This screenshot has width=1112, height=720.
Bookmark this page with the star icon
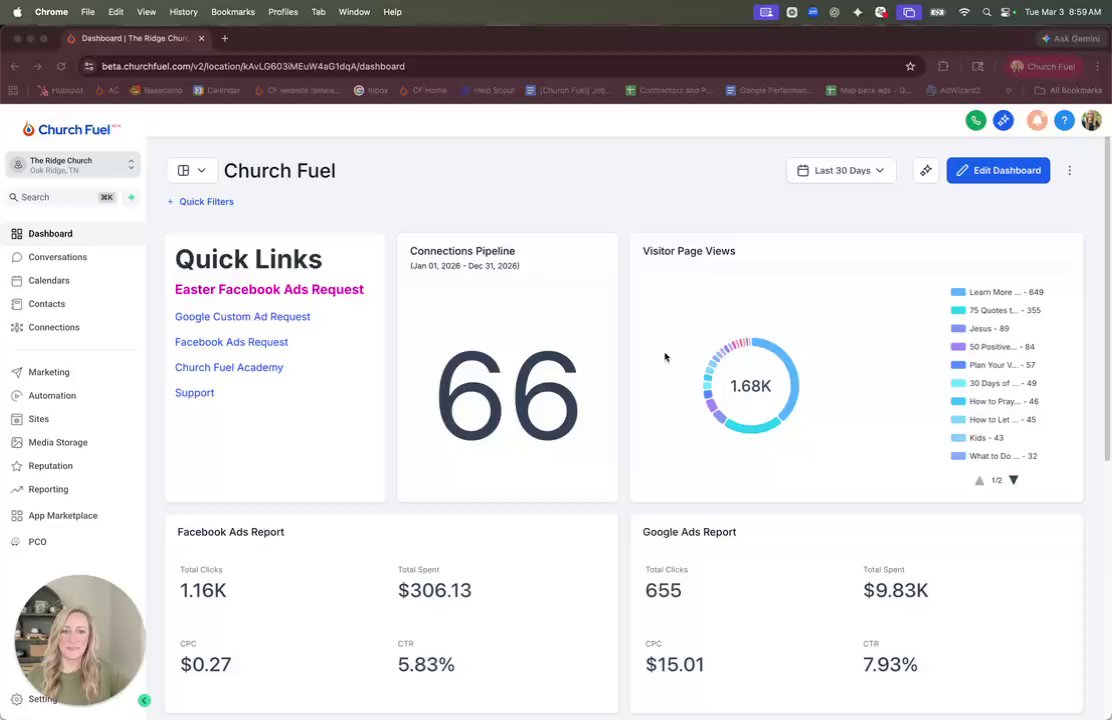click(910, 67)
